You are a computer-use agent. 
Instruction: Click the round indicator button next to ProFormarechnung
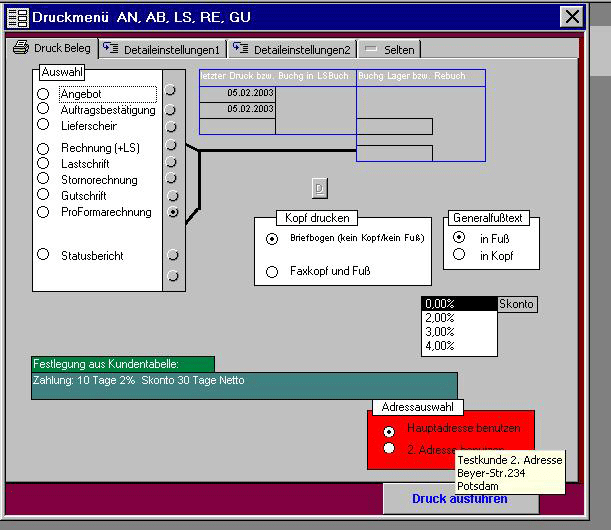coord(173,213)
